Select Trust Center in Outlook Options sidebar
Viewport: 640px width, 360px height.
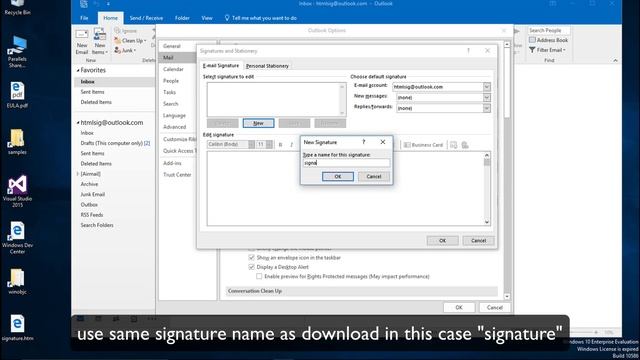[177, 175]
